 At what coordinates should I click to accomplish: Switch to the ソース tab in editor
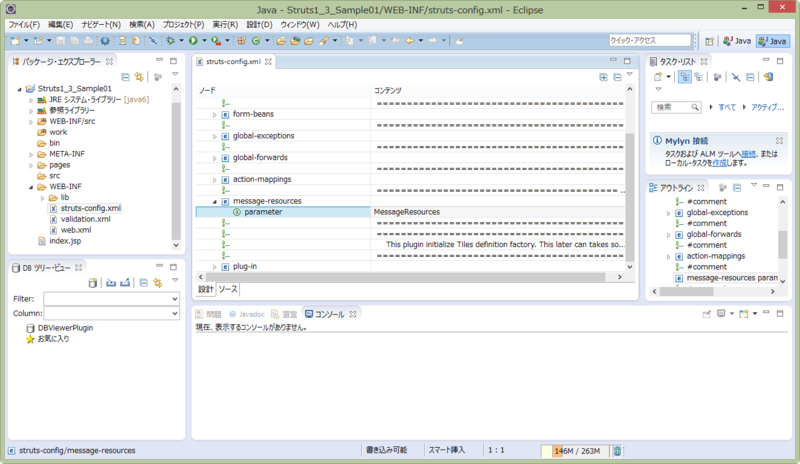coord(228,289)
